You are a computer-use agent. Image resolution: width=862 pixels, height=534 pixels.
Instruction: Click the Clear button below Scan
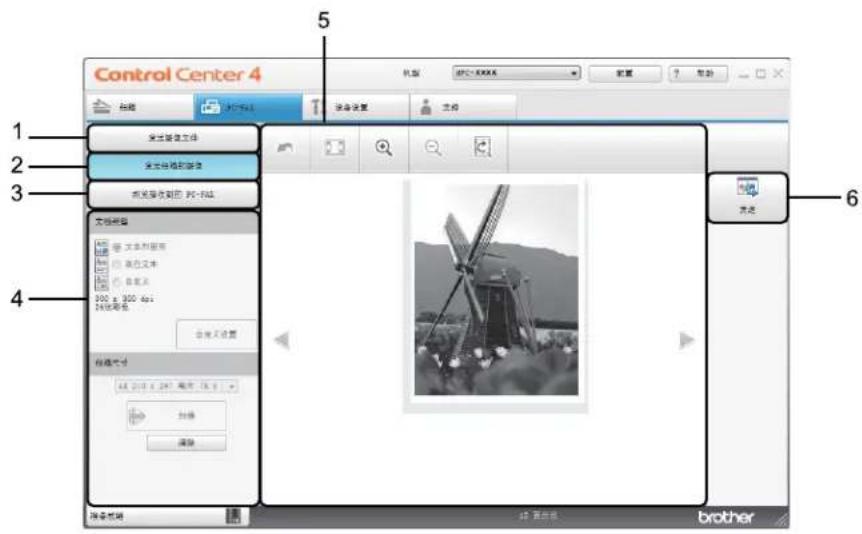[186, 443]
